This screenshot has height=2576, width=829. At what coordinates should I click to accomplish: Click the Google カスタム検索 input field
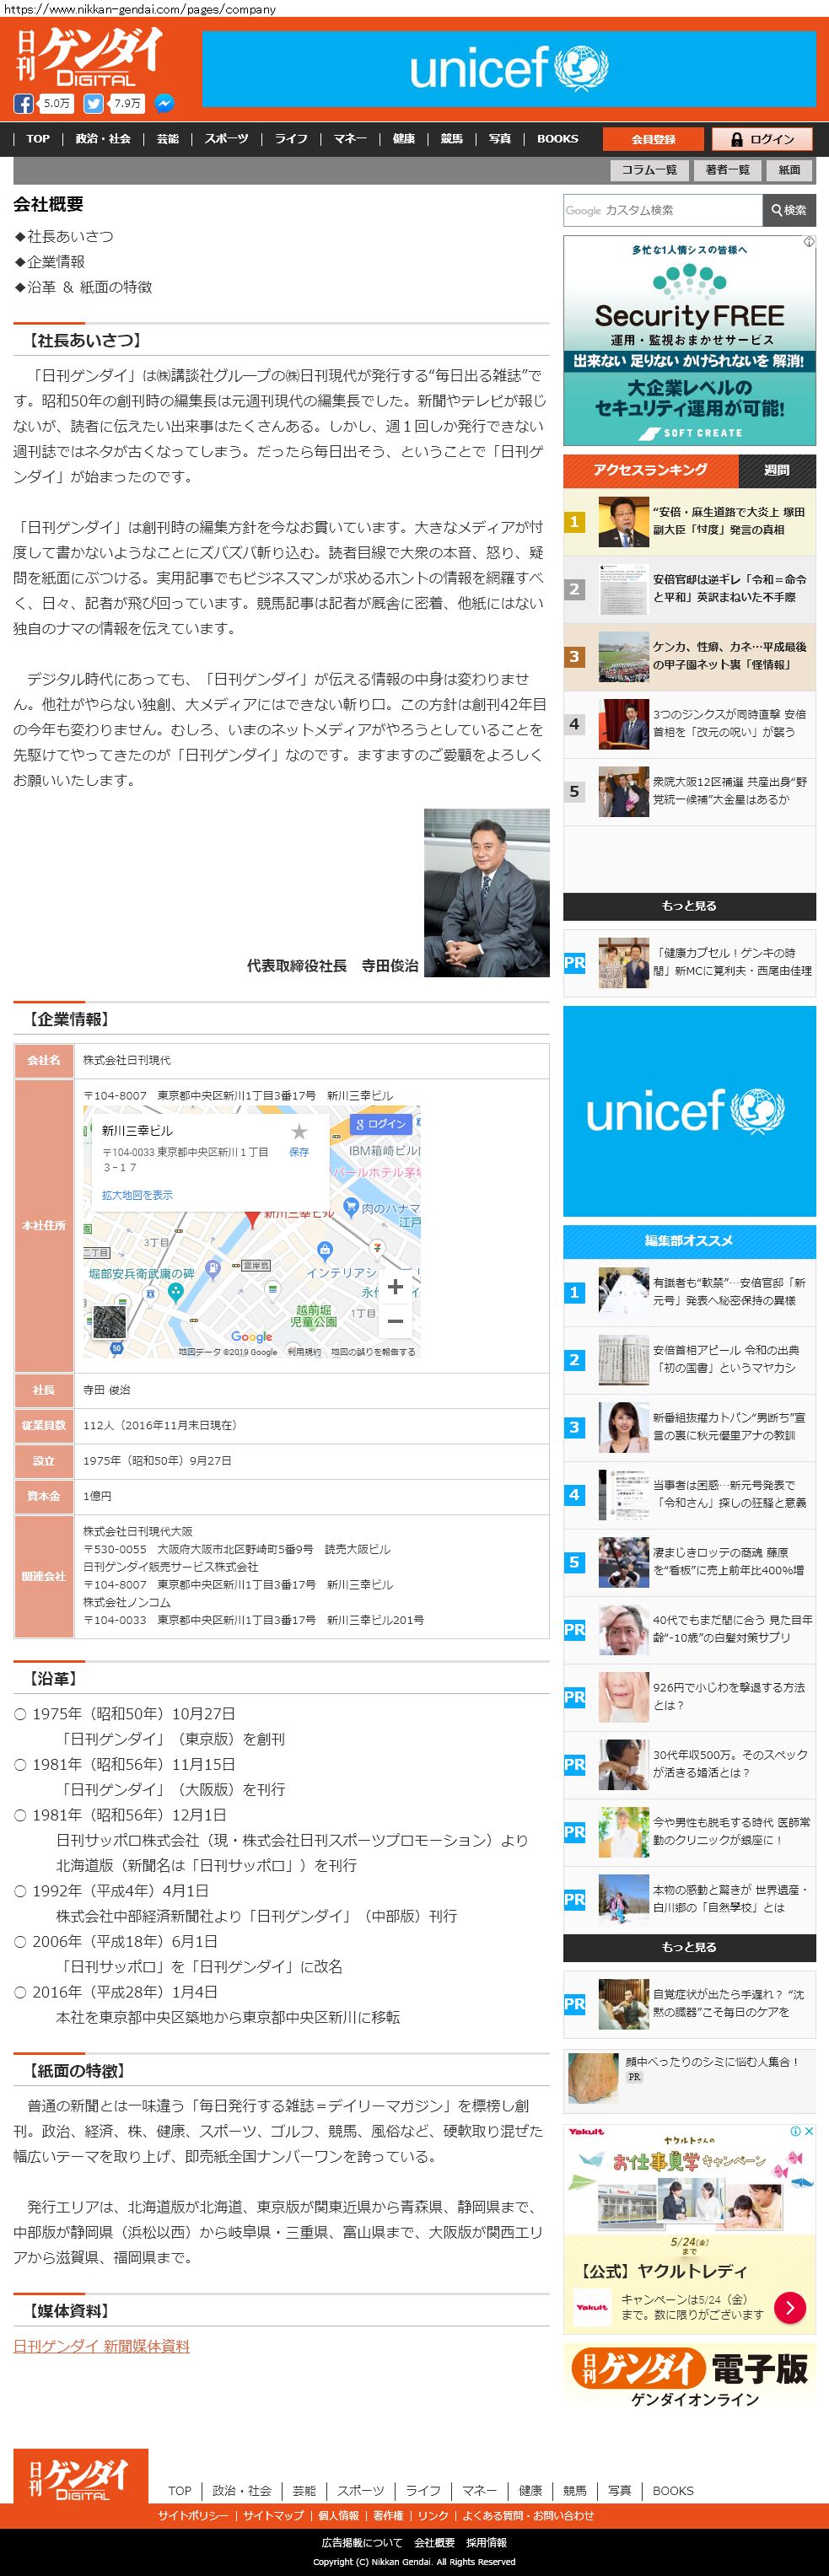pyautogui.click(x=663, y=210)
